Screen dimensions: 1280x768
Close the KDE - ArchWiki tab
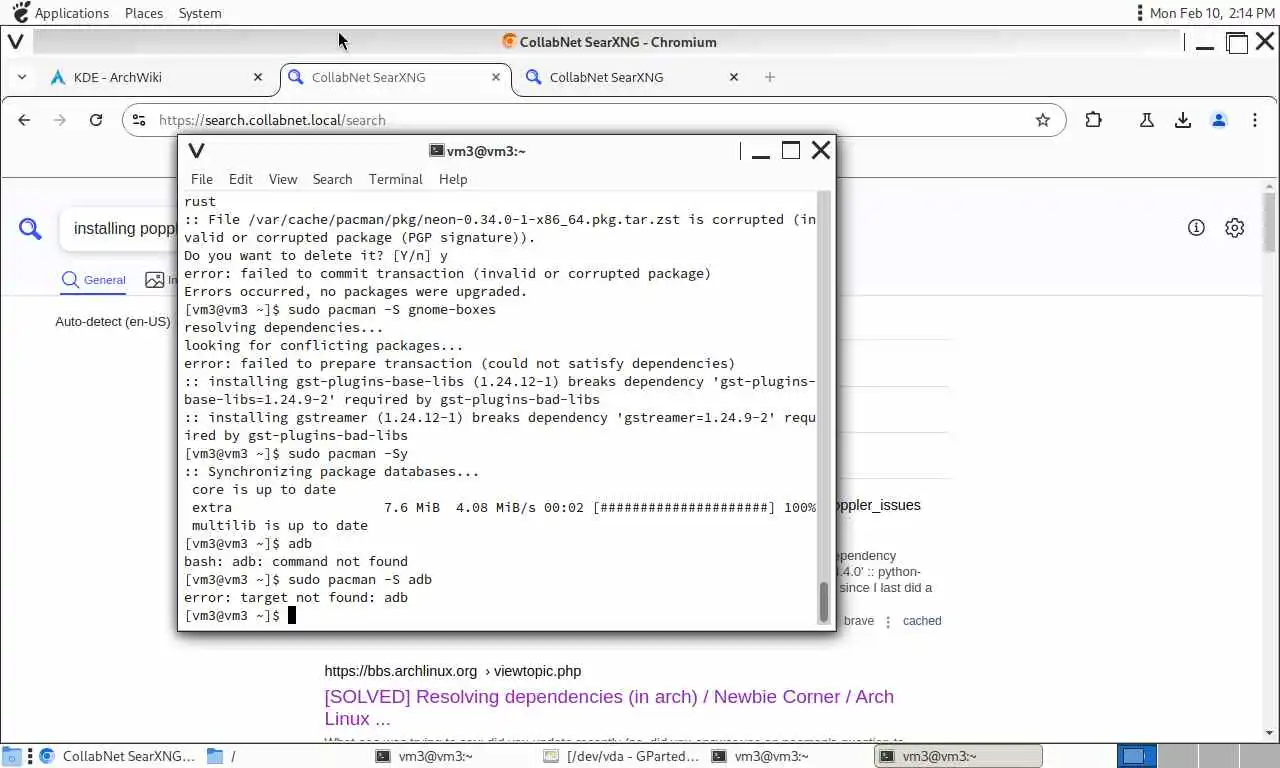coord(258,77)
